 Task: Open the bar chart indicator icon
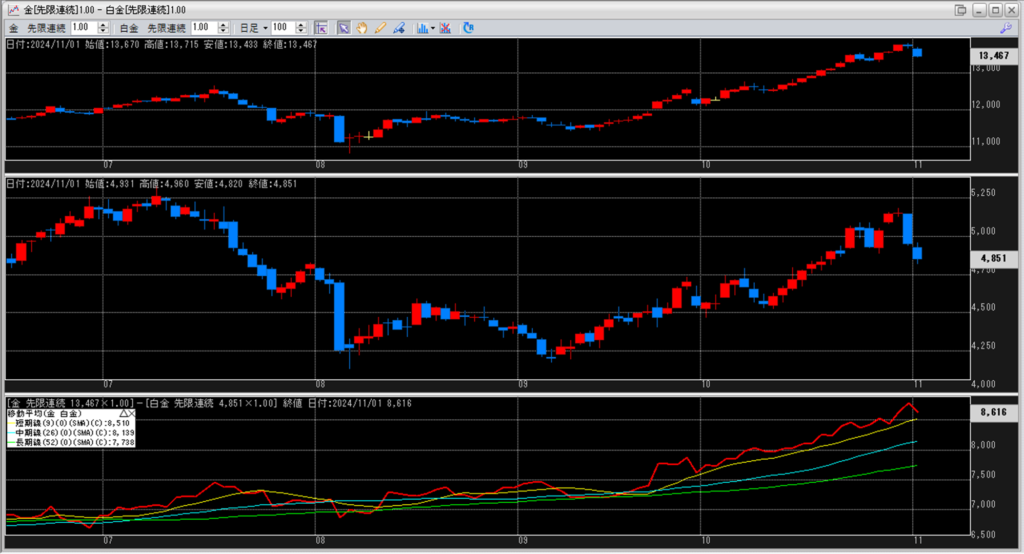pos(421,28)
